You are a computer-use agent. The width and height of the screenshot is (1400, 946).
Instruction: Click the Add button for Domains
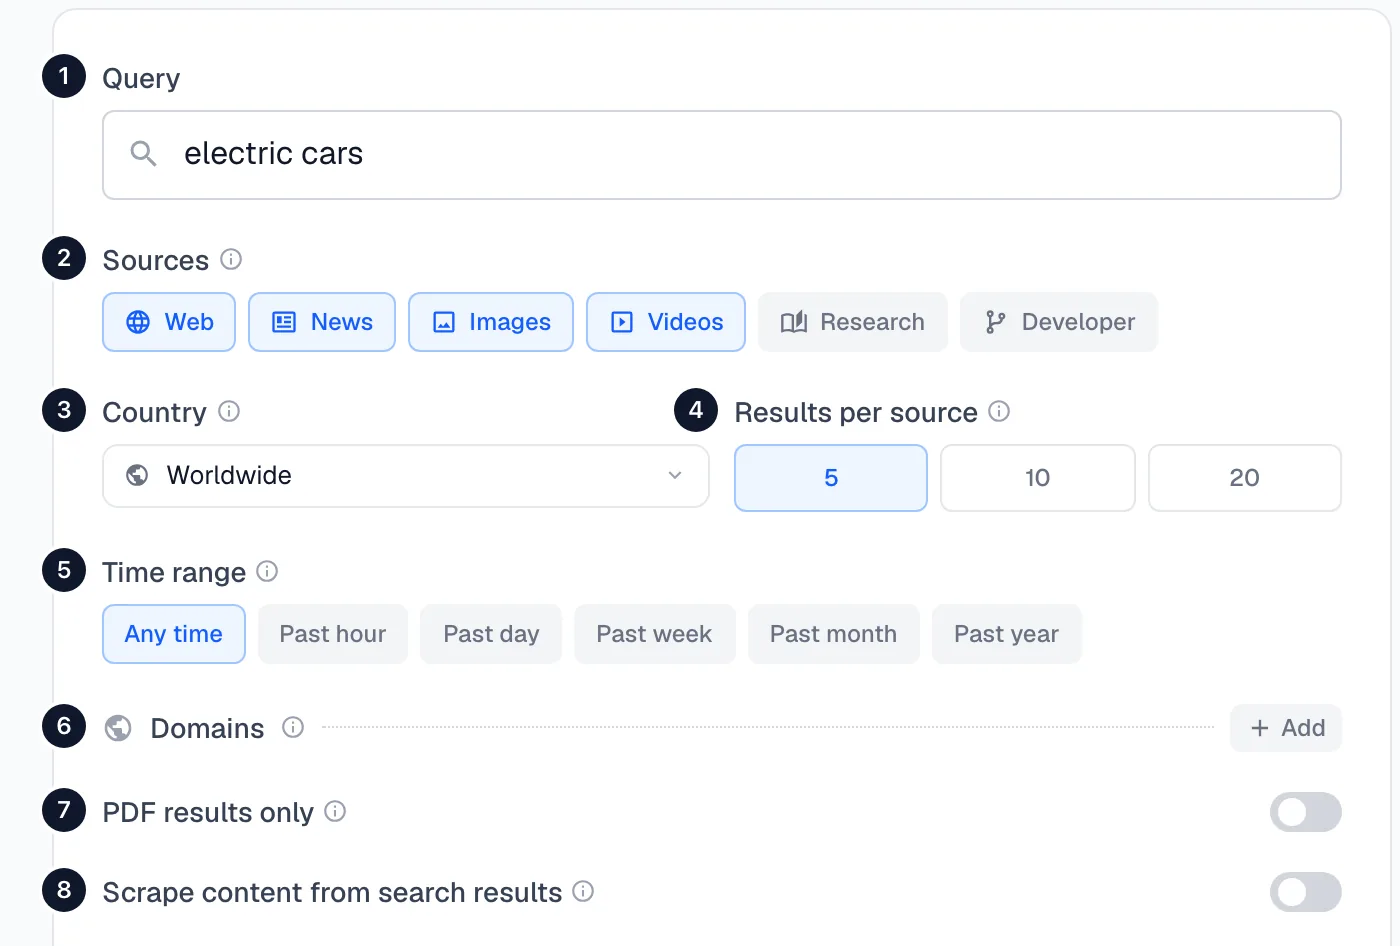click(1286, 728)
